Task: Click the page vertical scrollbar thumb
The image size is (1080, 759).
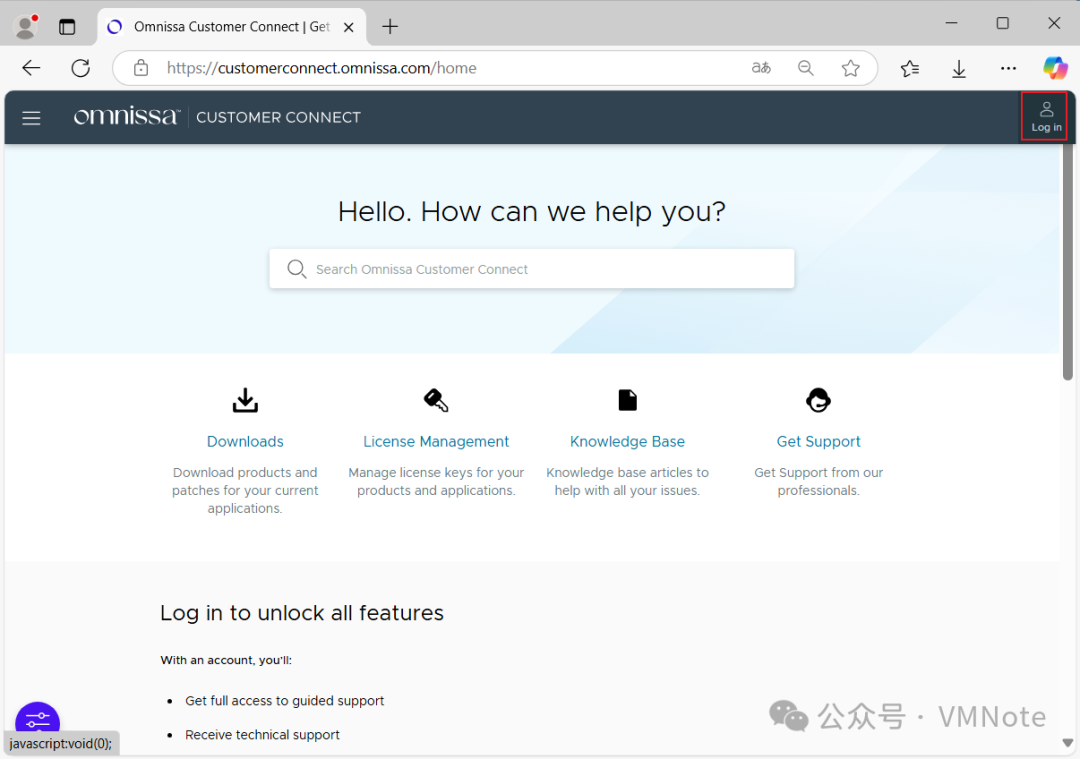Action: 1068,262
